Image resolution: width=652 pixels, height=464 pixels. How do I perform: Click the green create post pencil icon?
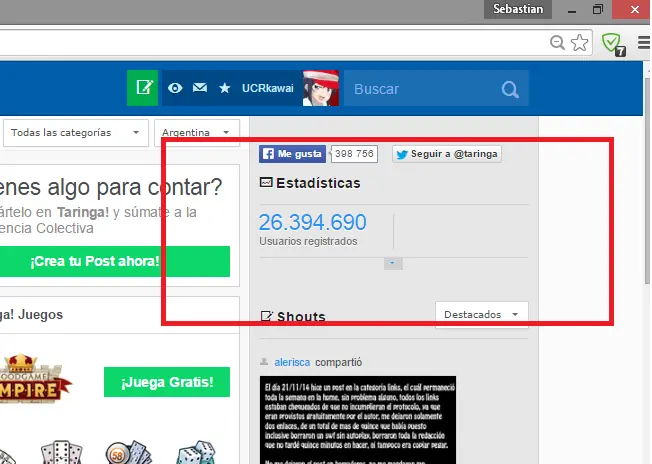(x=143, y=88)
